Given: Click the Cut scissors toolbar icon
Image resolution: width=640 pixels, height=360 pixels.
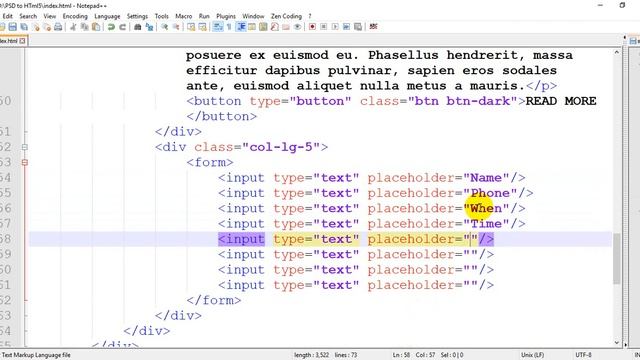Looking at the screenshot, I should [x=73, y=27].
